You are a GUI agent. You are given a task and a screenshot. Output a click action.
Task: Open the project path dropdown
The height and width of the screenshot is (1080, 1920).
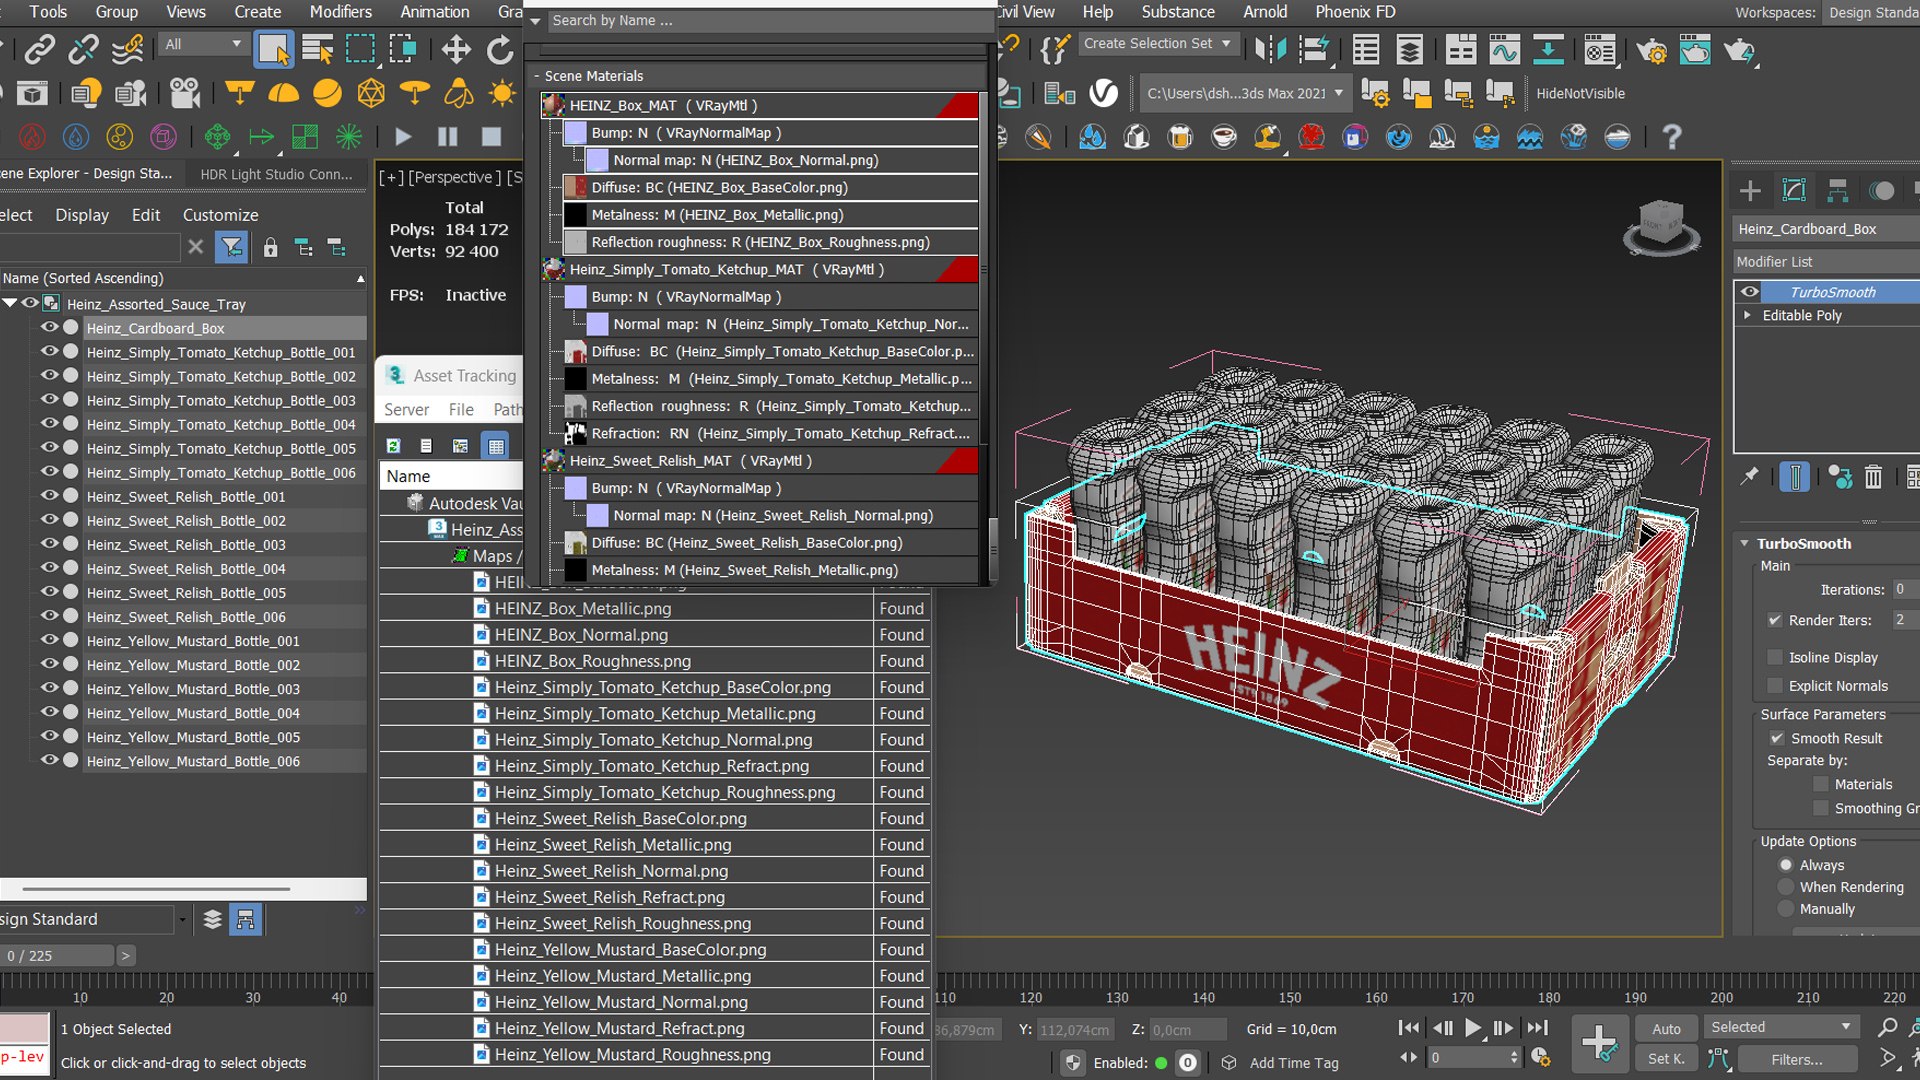coord(1245,93)
